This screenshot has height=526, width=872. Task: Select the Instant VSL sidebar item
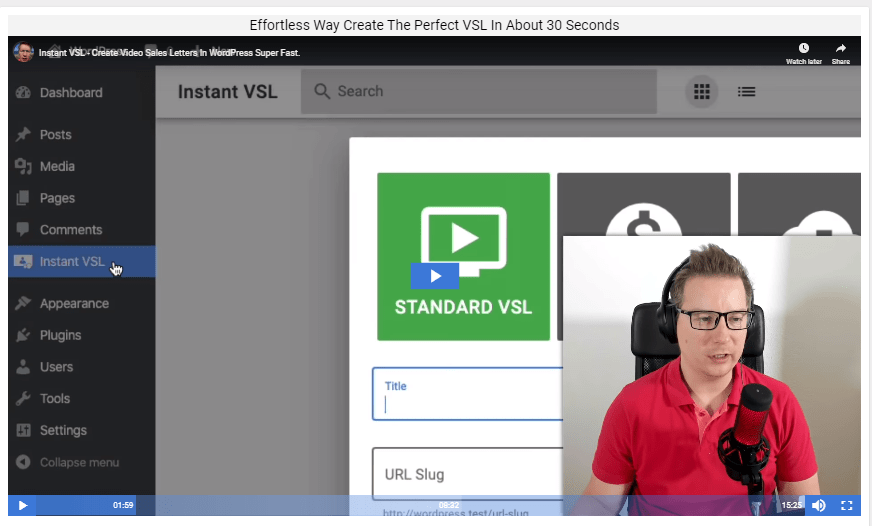click(x=72, y=262)
